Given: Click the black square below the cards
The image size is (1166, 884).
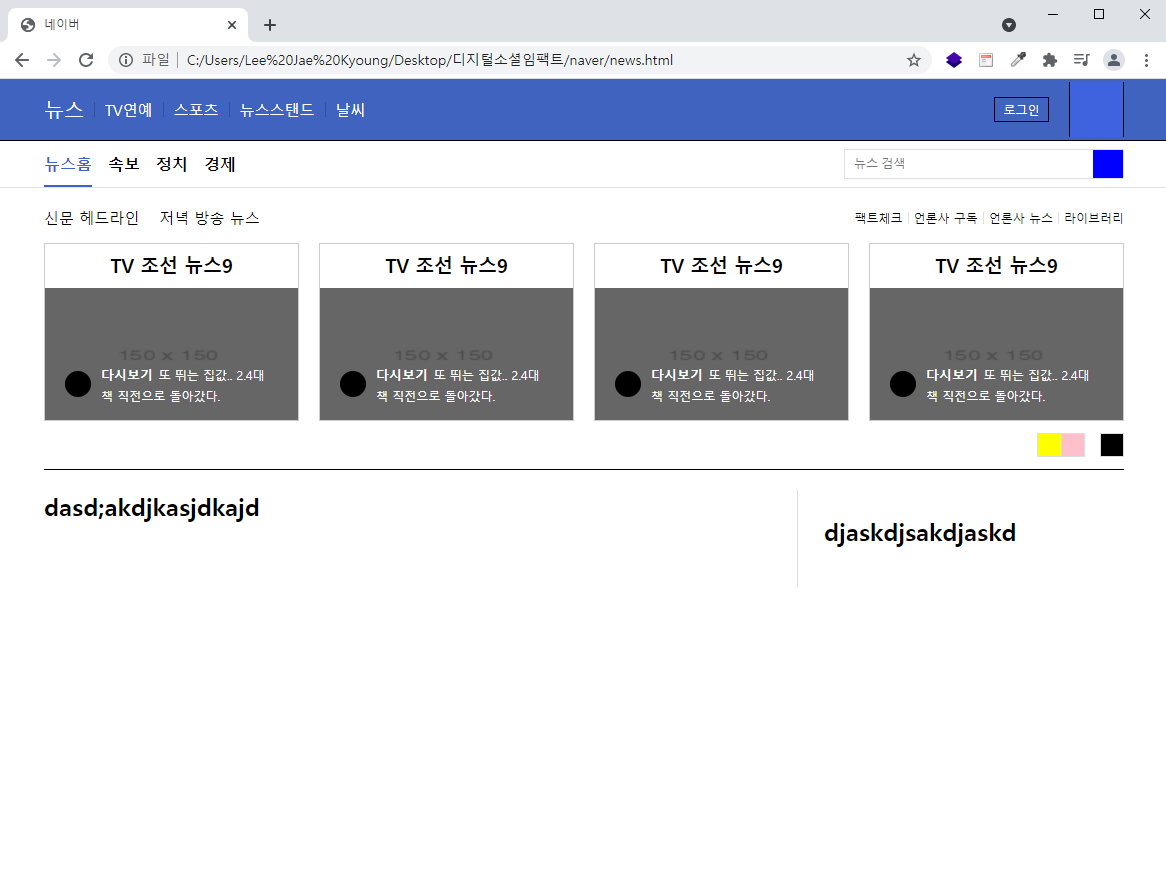Looking at the screenshot, I should click(1112, 445).
